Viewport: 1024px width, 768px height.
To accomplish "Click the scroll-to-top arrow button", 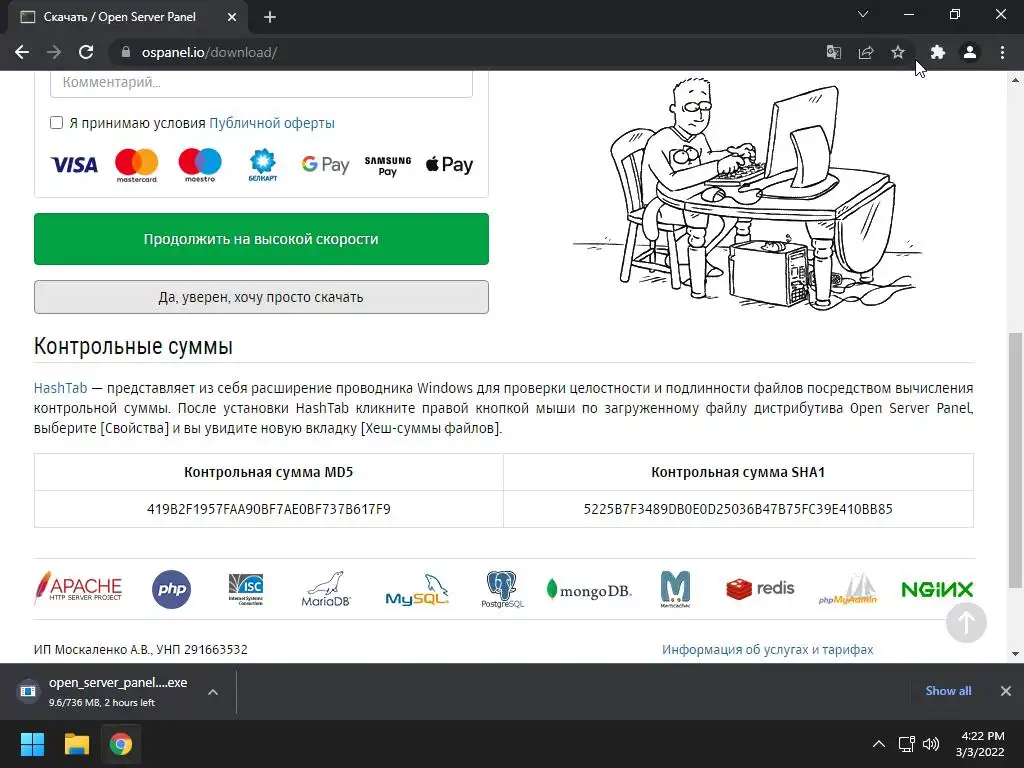I will 966,622.
